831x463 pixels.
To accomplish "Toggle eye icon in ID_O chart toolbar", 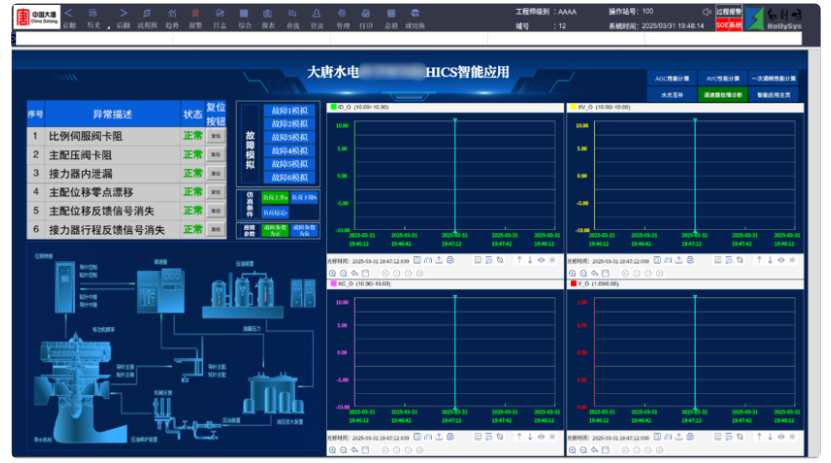I will tap(541, 260).
